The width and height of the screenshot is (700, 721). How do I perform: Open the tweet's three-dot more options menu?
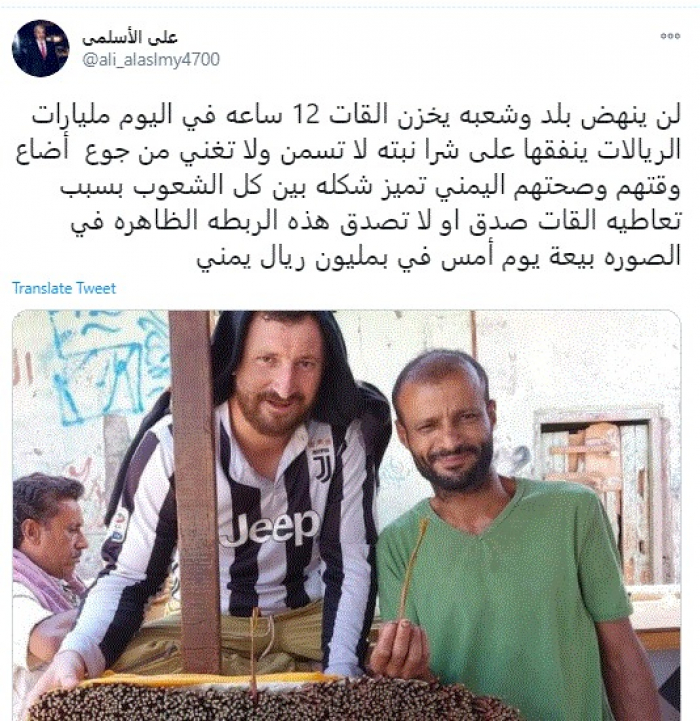pyautogui.click(x=670, y=36)
